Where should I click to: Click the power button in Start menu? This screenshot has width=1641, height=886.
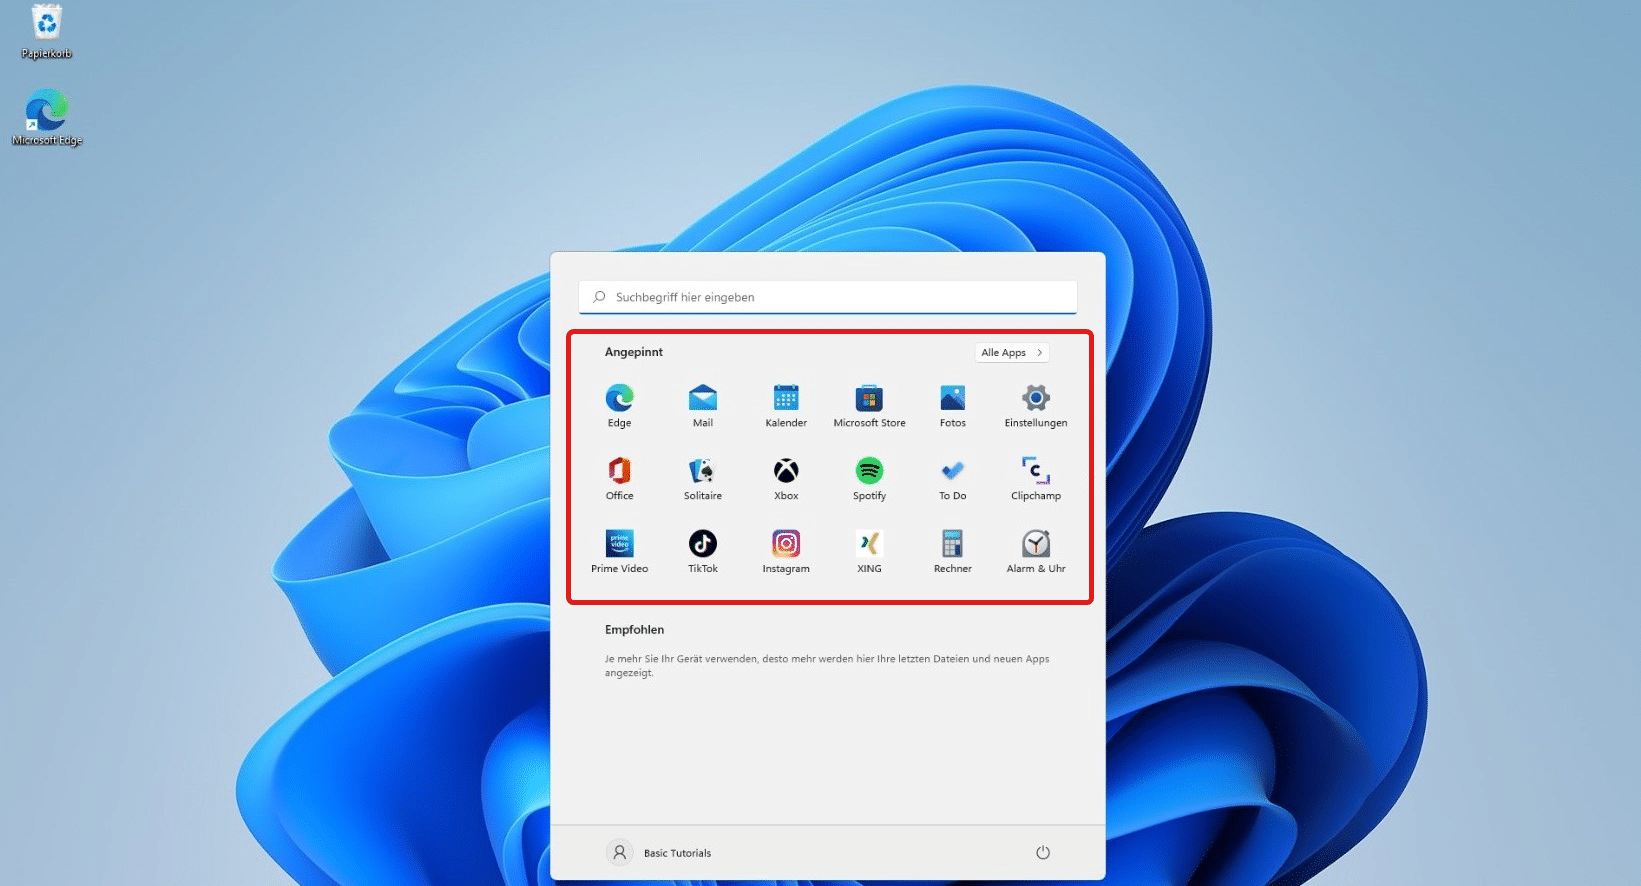(x=1042, y=852)
